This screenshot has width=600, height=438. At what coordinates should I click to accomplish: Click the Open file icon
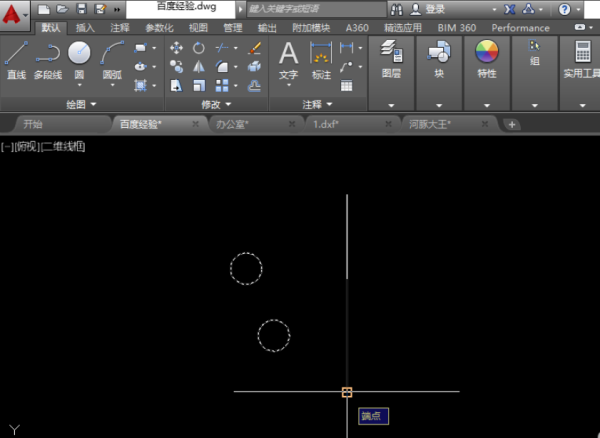tap(62, 9)
